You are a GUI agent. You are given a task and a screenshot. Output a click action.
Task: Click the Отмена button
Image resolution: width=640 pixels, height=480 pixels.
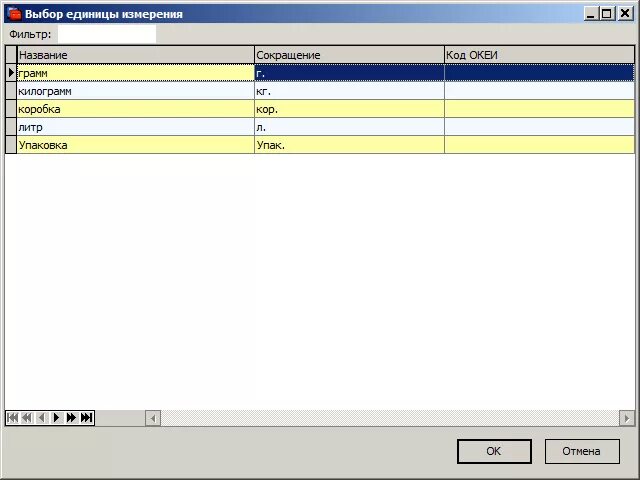click(582, 451)
